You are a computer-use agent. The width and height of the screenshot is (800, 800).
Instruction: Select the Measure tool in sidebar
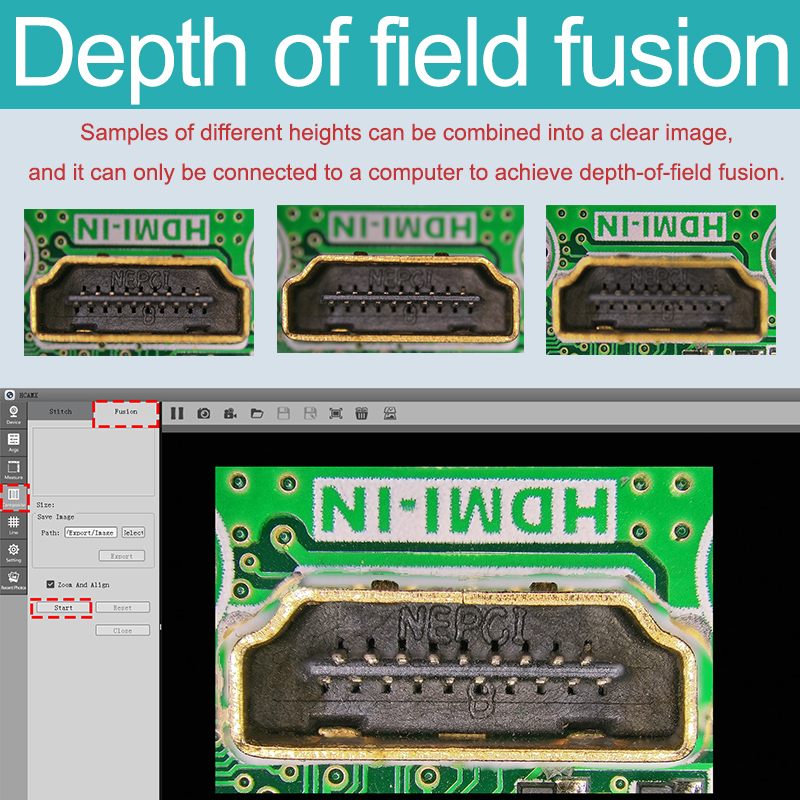pos(13,470)
